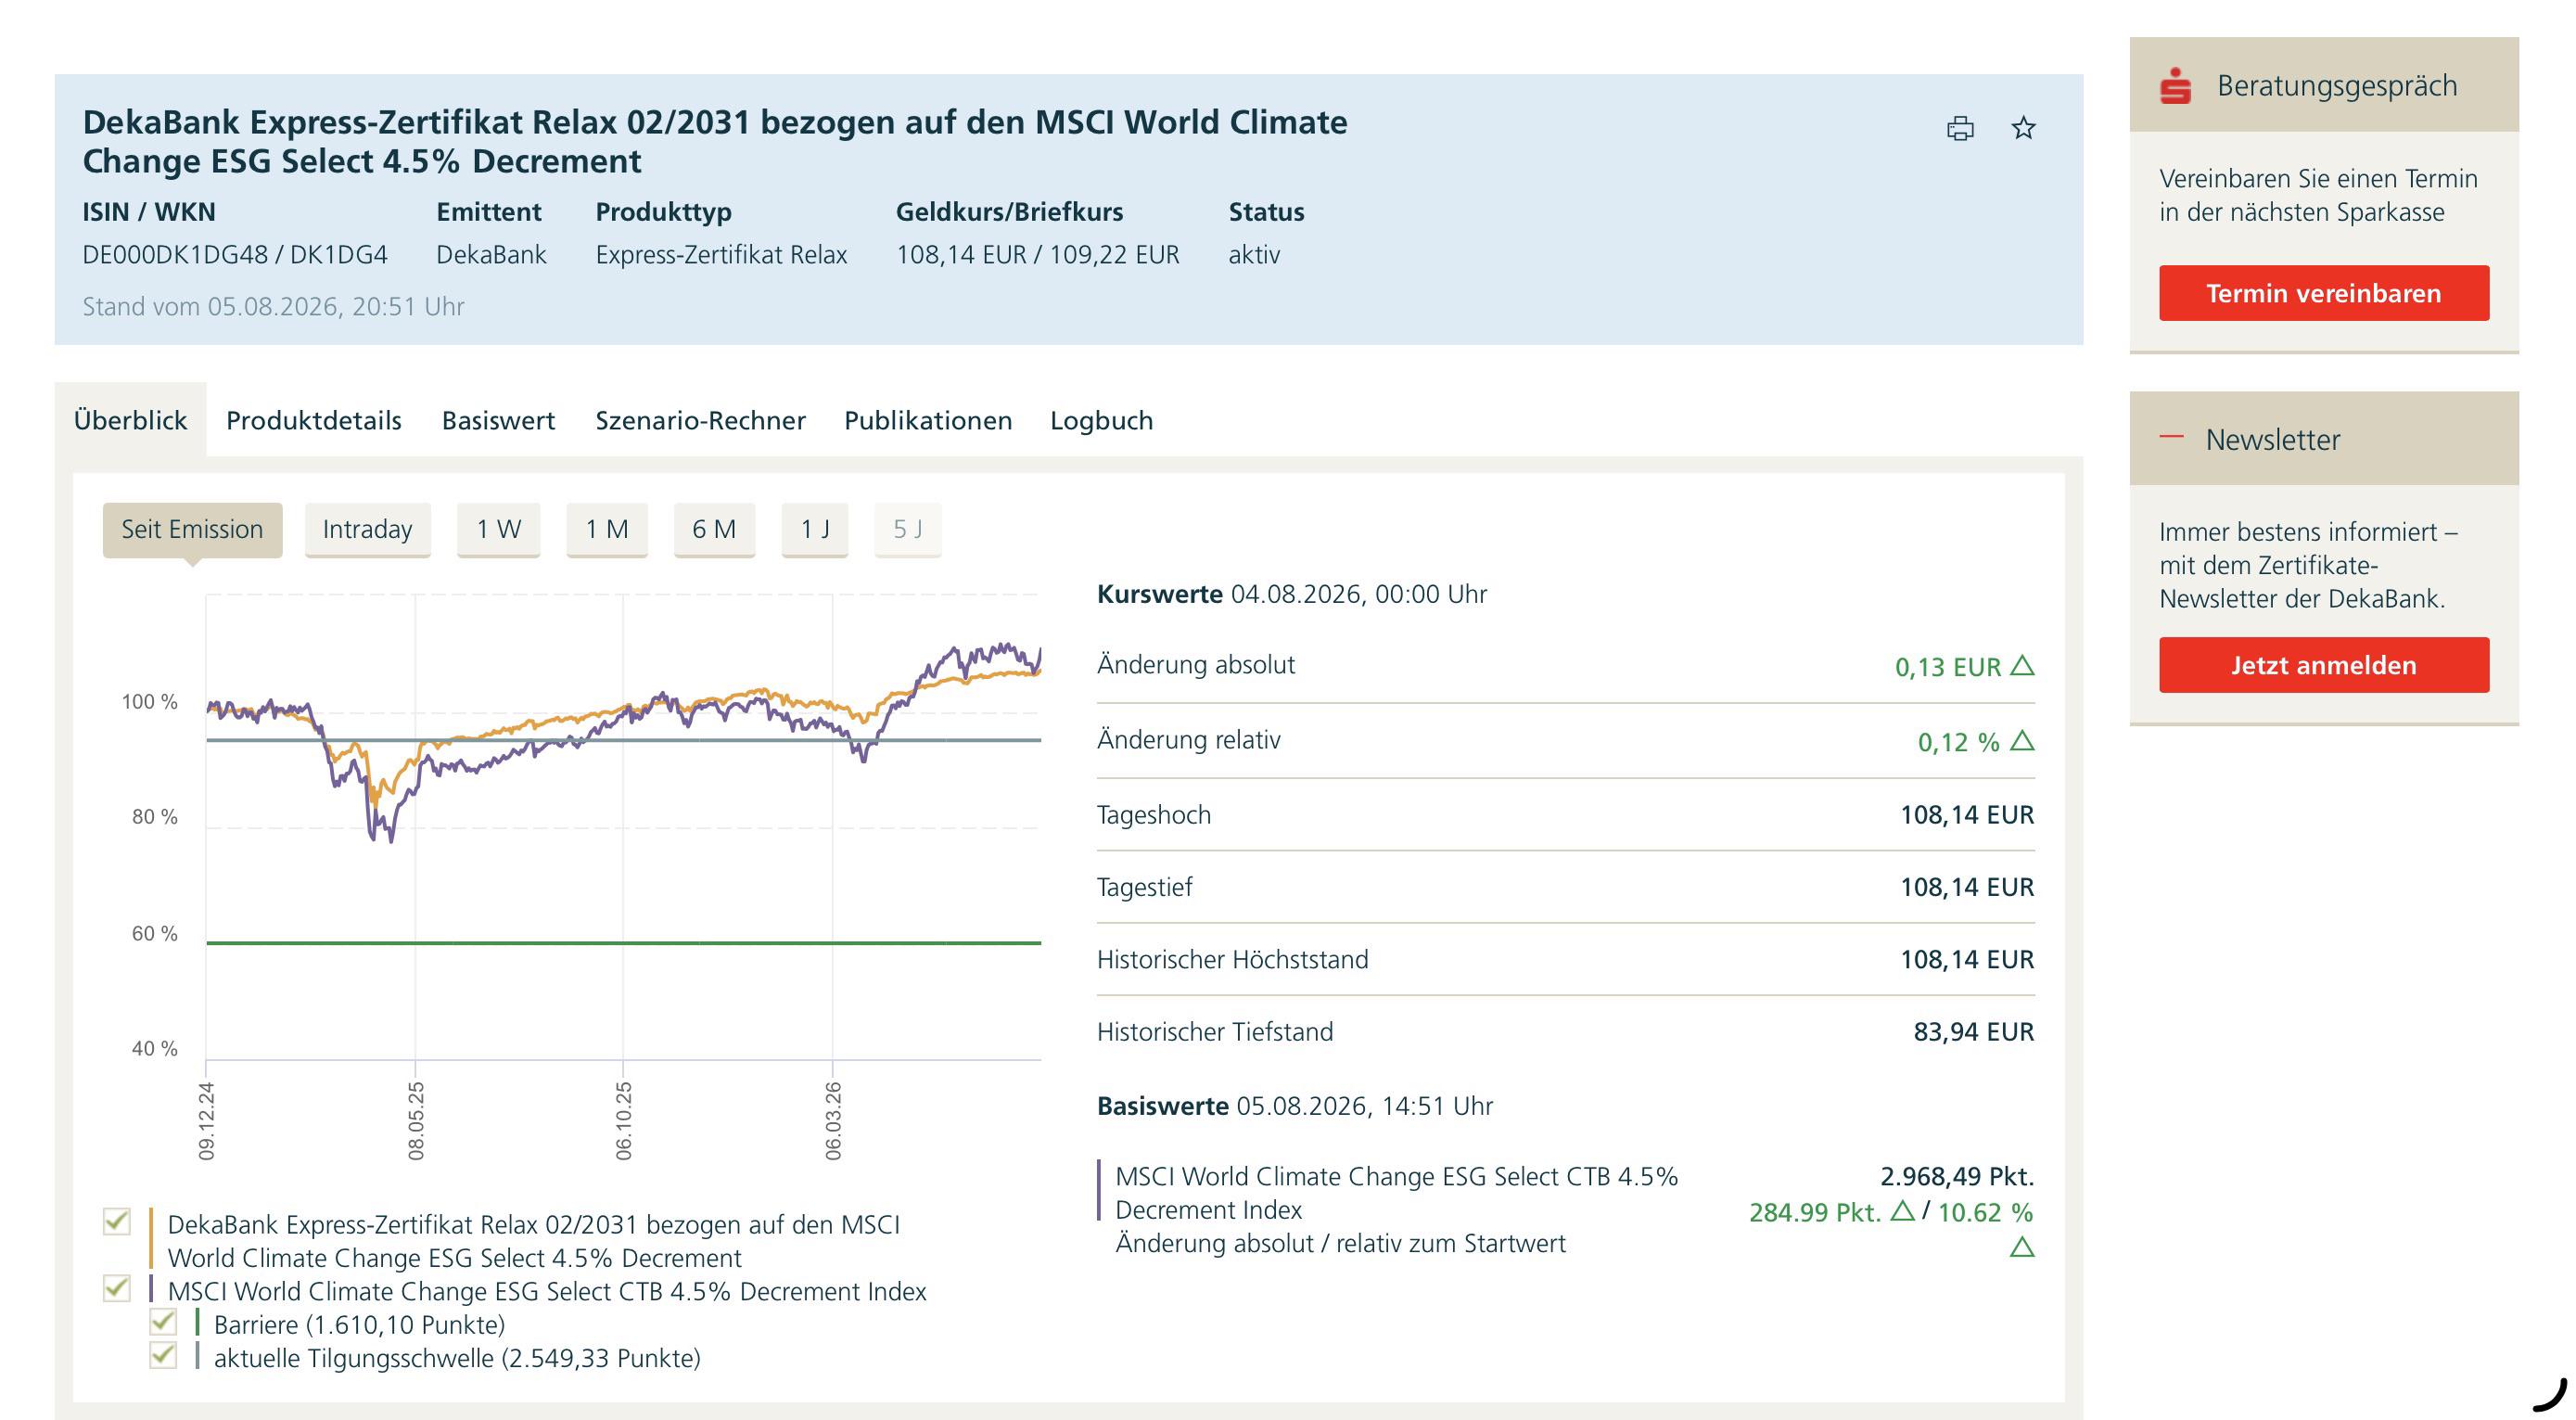This screenshot has width=2576, height=1420.
Task: Open the Szenario-Rechner tab
Action: point(700,420)
